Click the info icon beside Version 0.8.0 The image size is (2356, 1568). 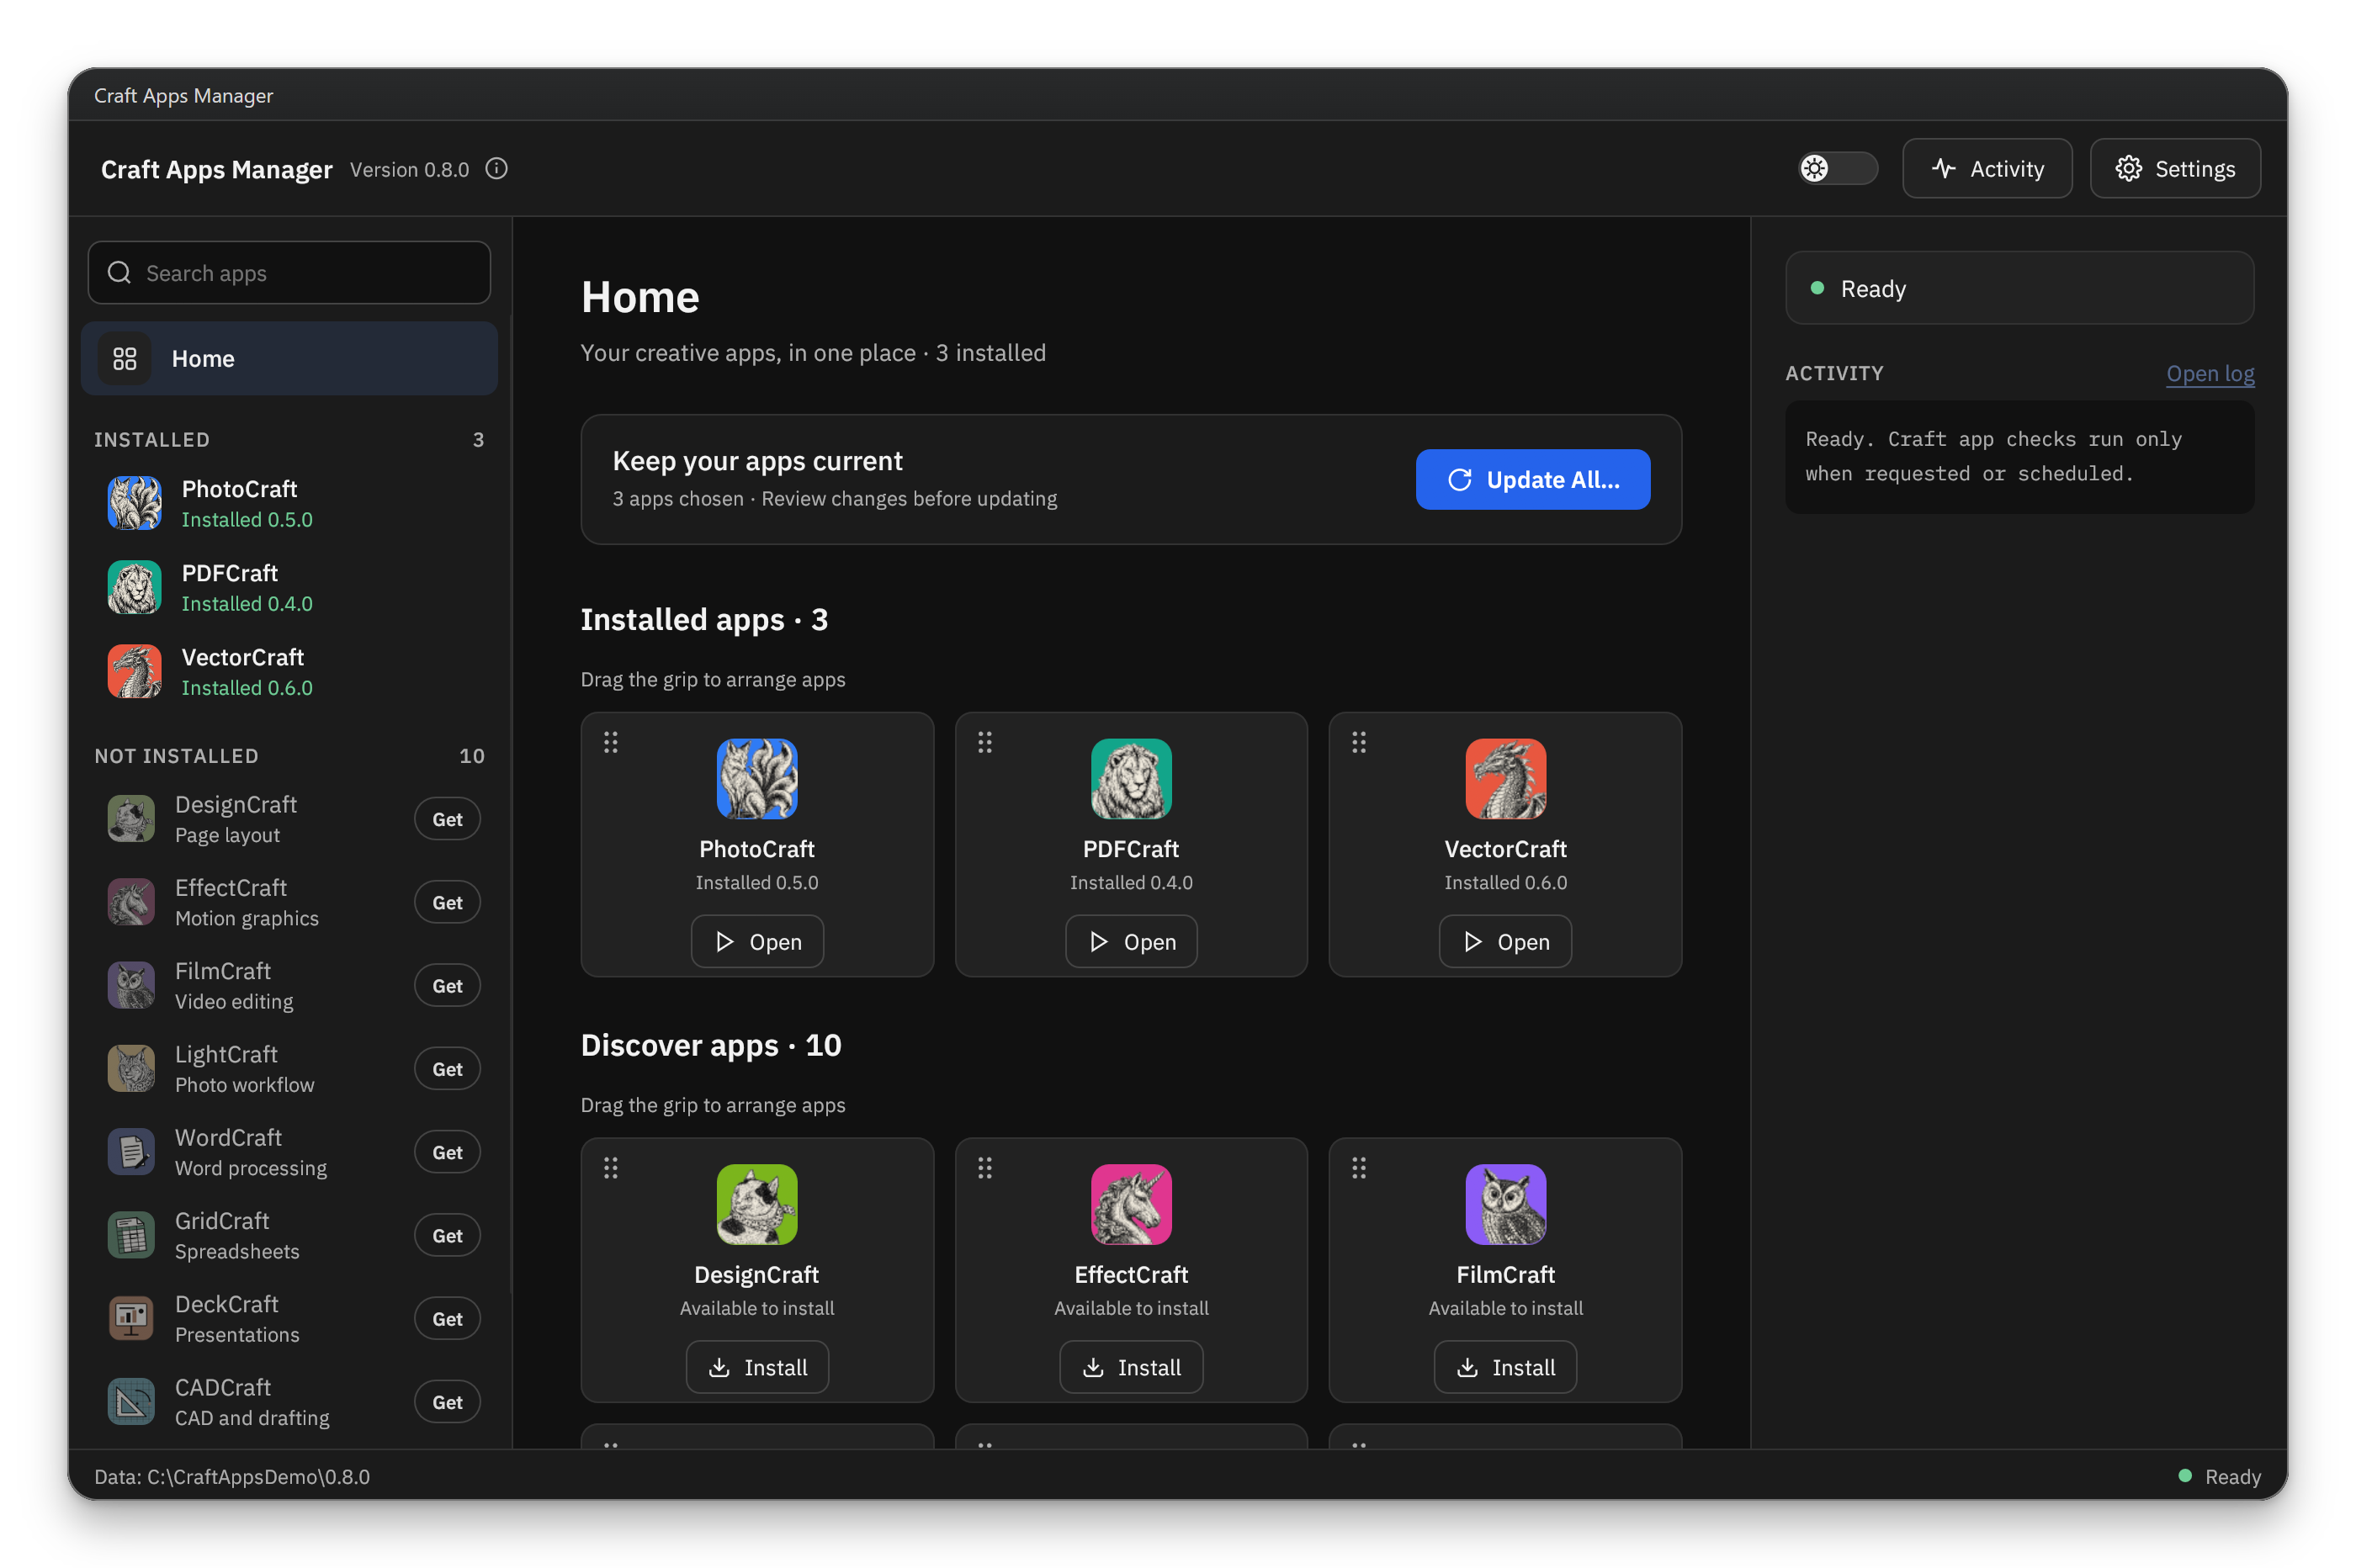click(x=496, y=169)
